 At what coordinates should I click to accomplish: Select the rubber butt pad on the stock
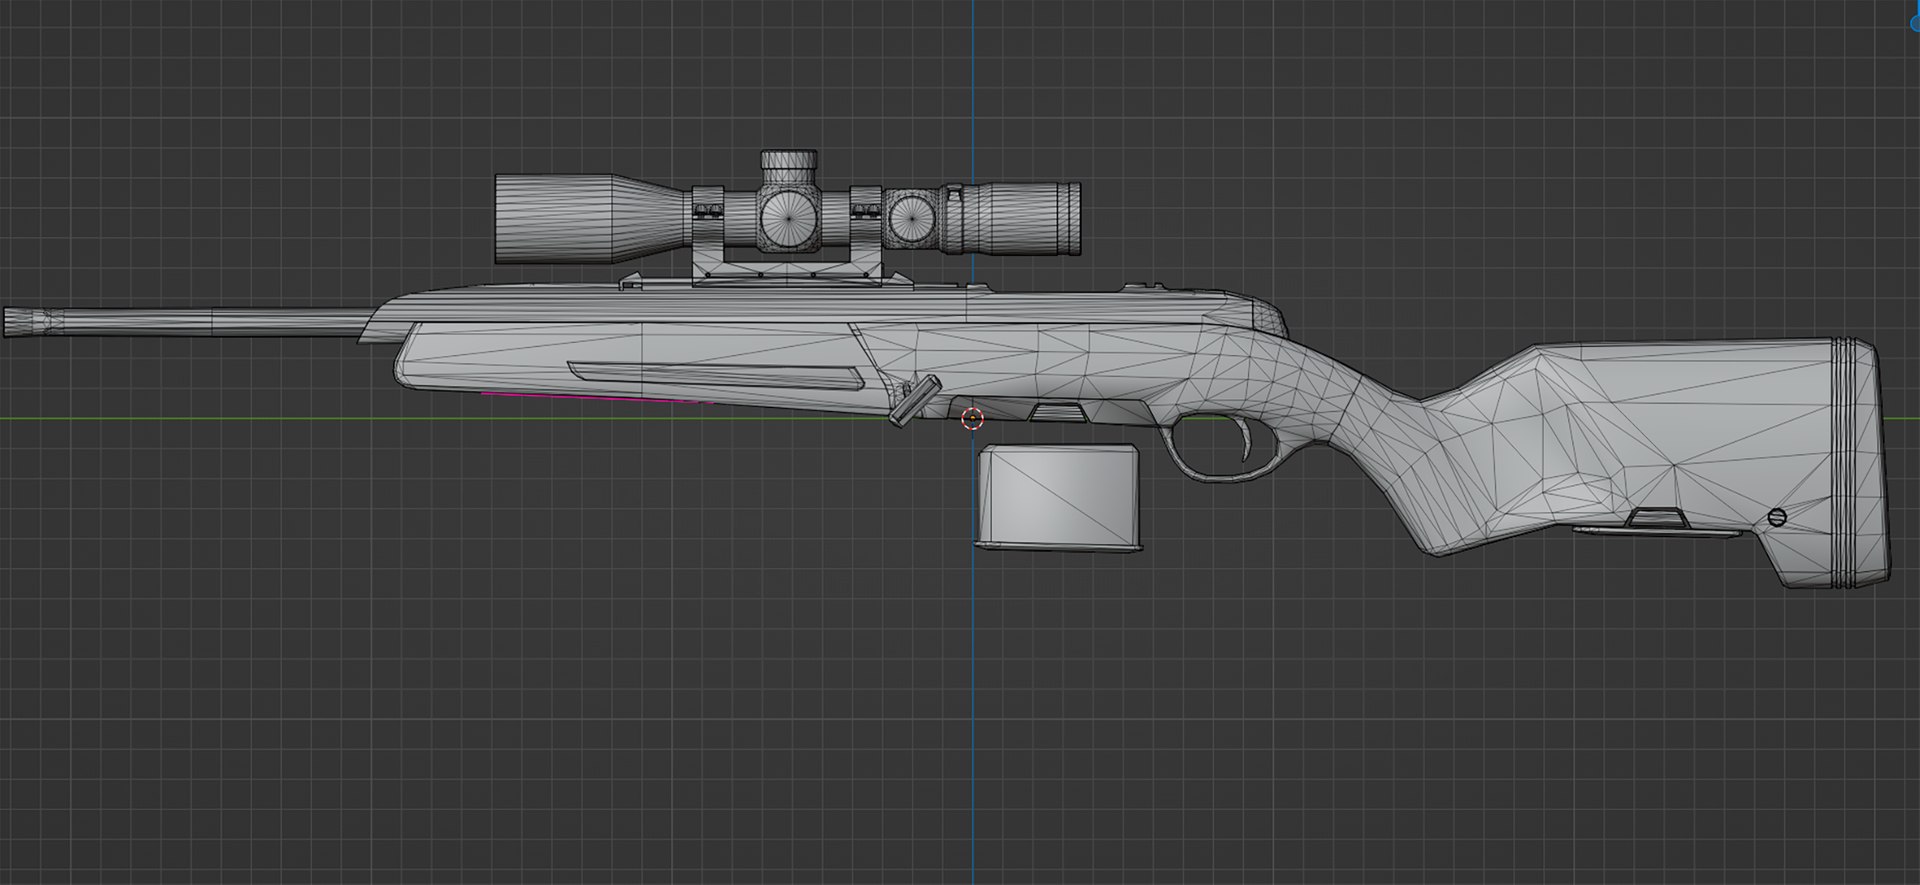(x=1862, y=463)
